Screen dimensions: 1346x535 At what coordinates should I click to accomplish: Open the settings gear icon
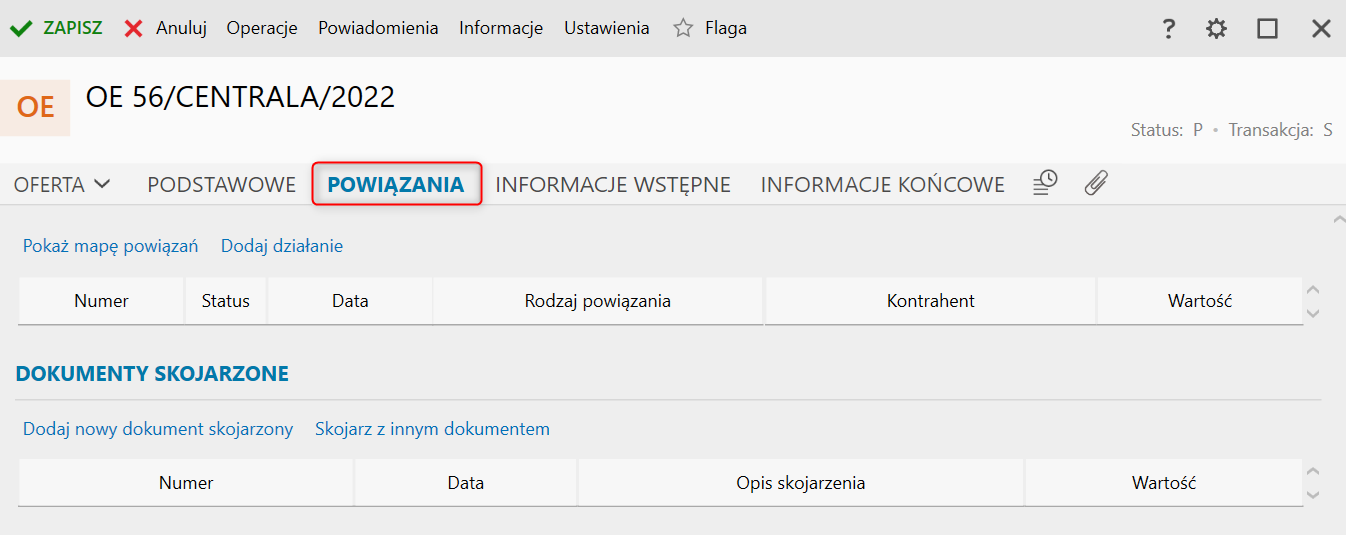[1216, 29]
